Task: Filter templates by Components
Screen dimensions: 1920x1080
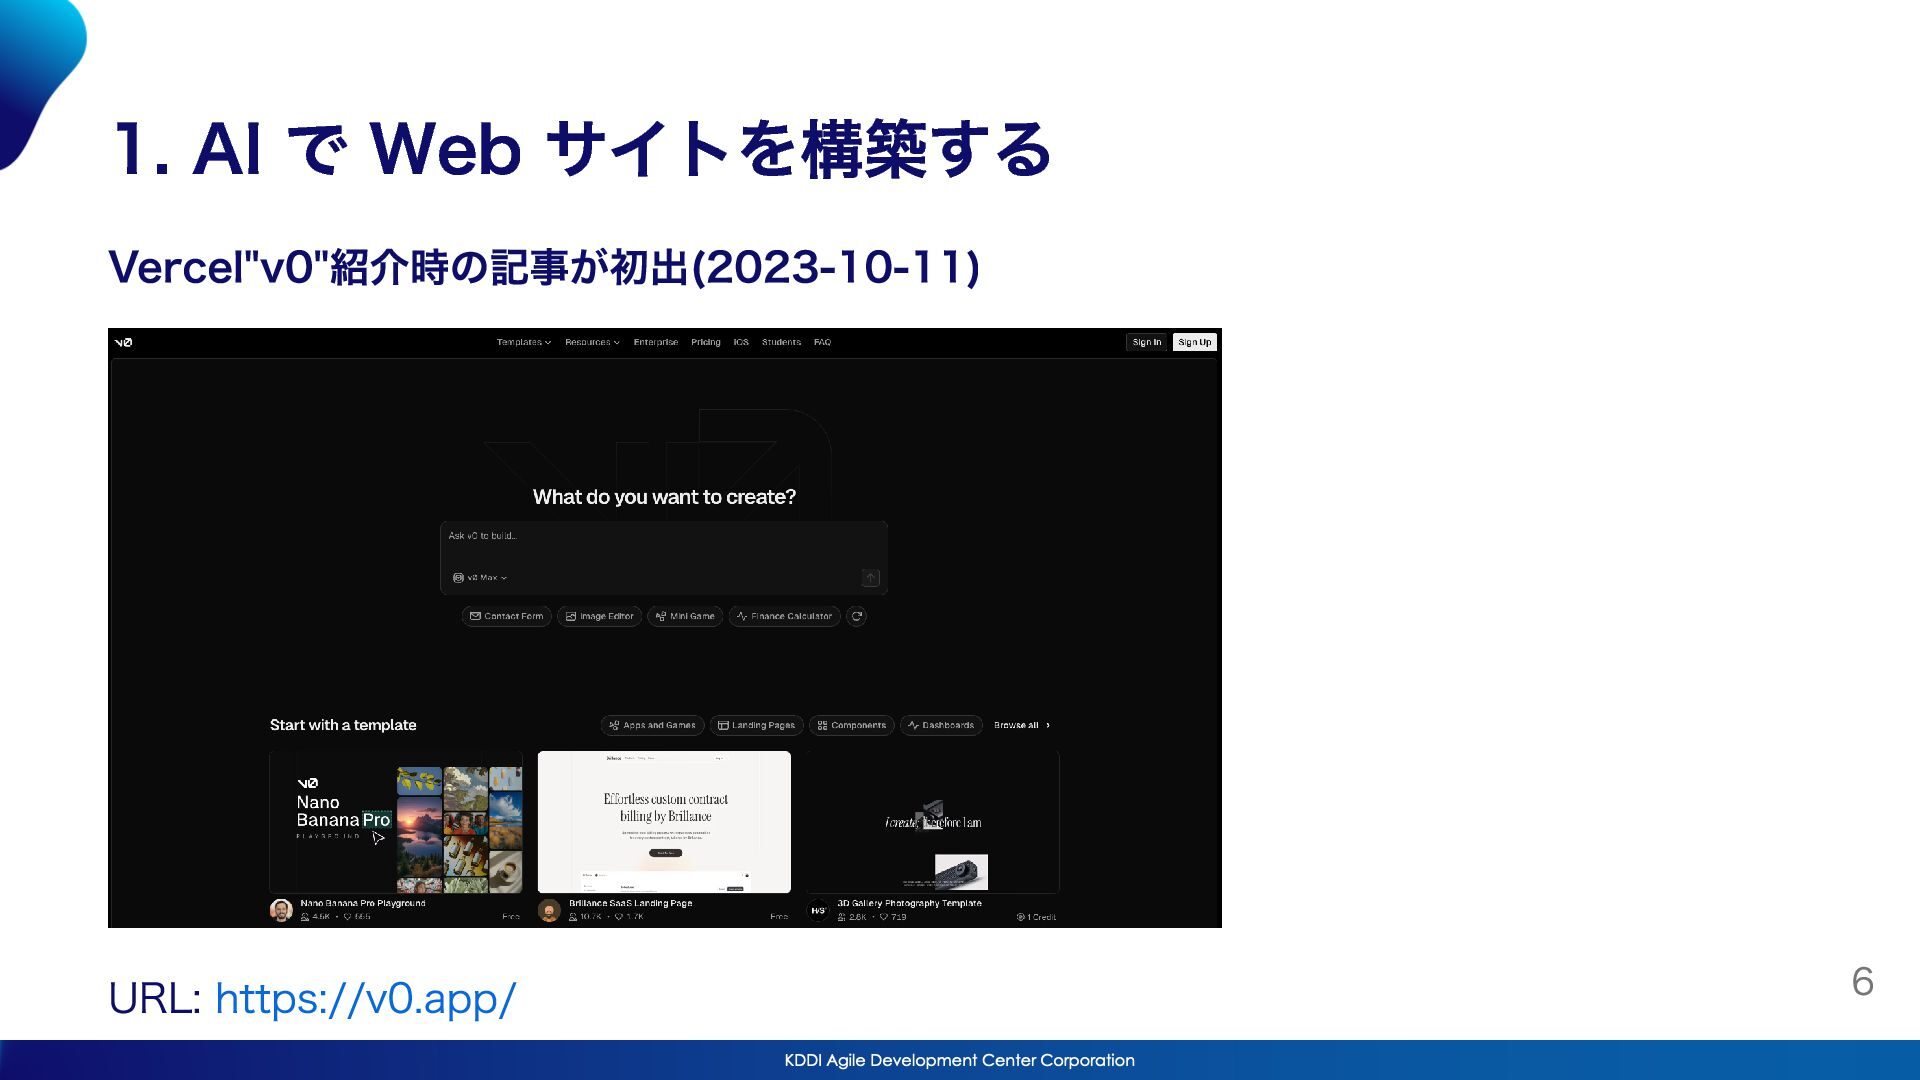Action: click(851, 725)
